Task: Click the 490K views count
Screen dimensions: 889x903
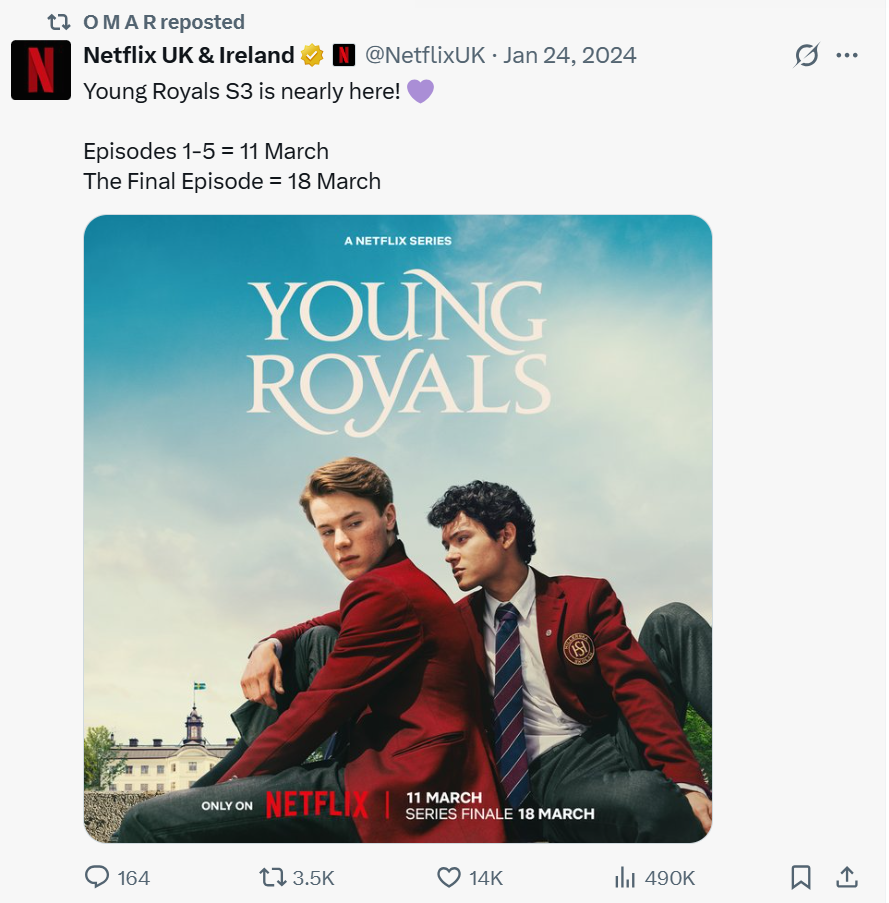Action: pos(669,878)
